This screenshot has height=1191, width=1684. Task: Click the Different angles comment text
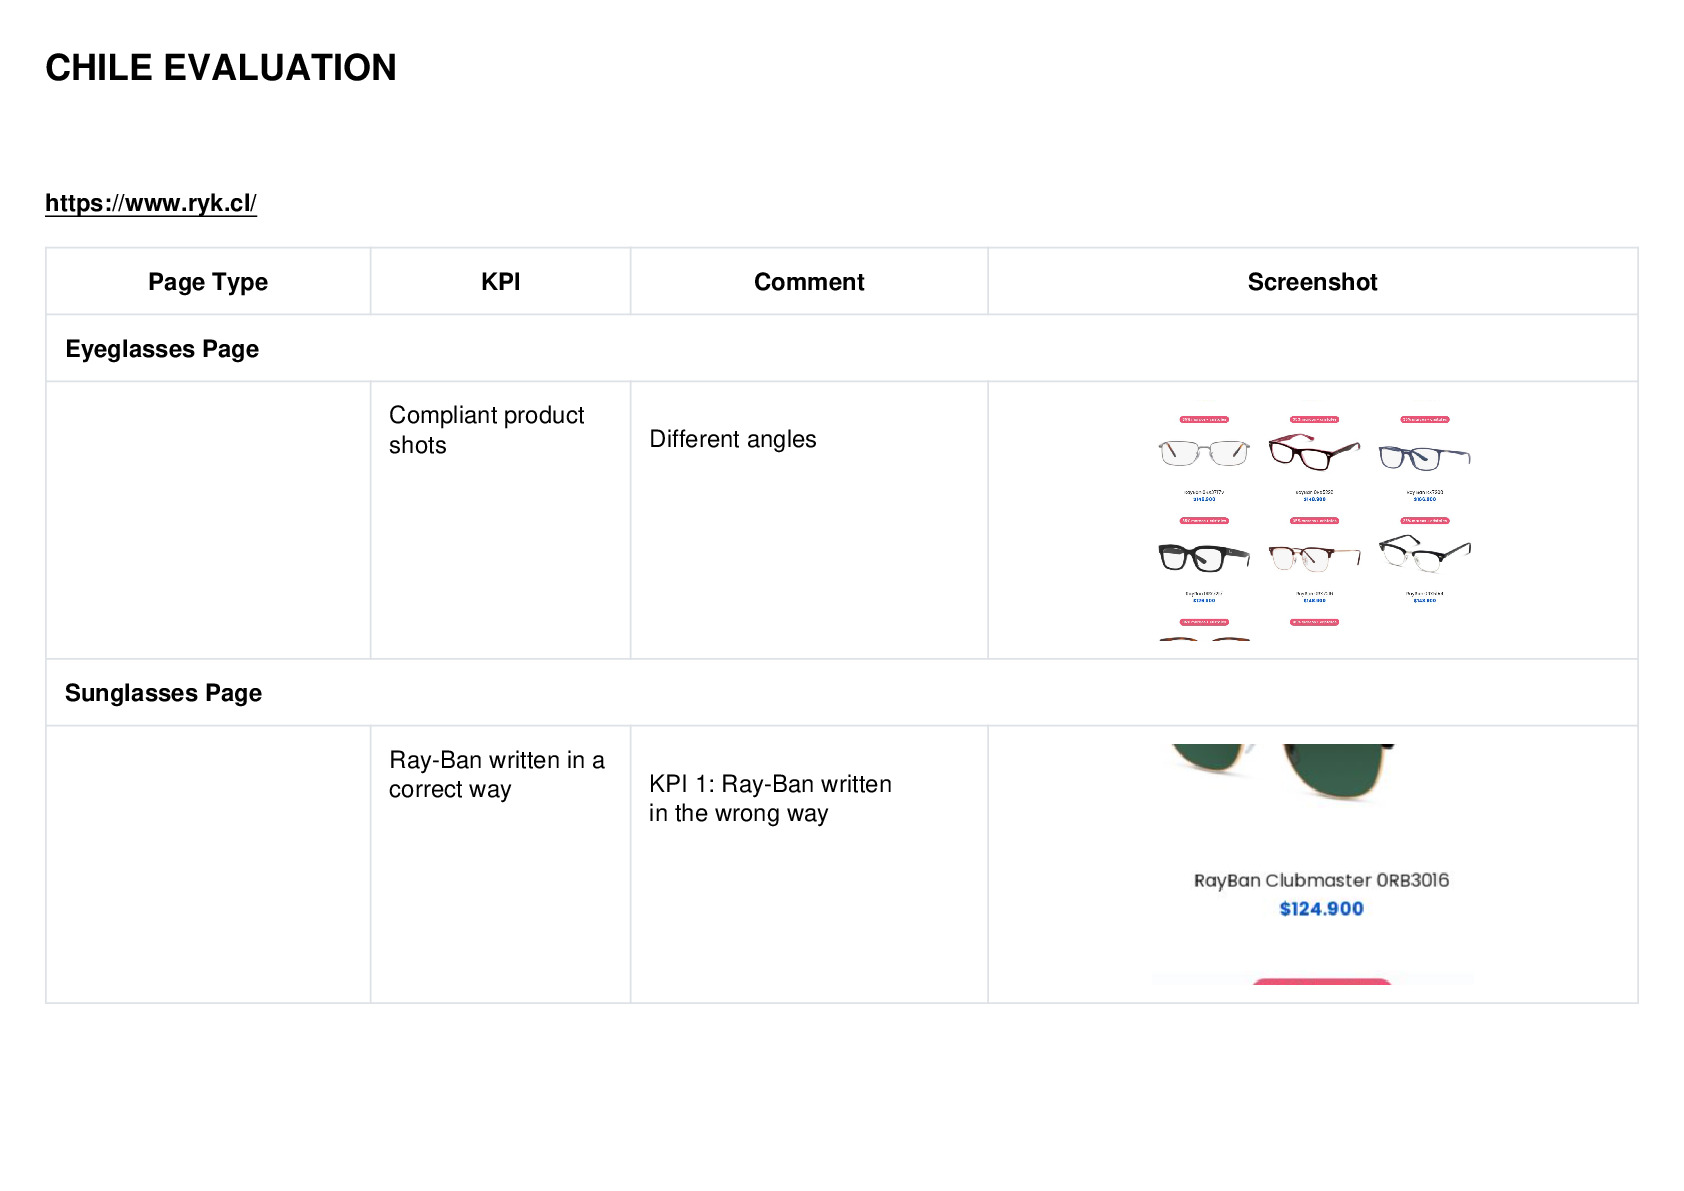733,439
